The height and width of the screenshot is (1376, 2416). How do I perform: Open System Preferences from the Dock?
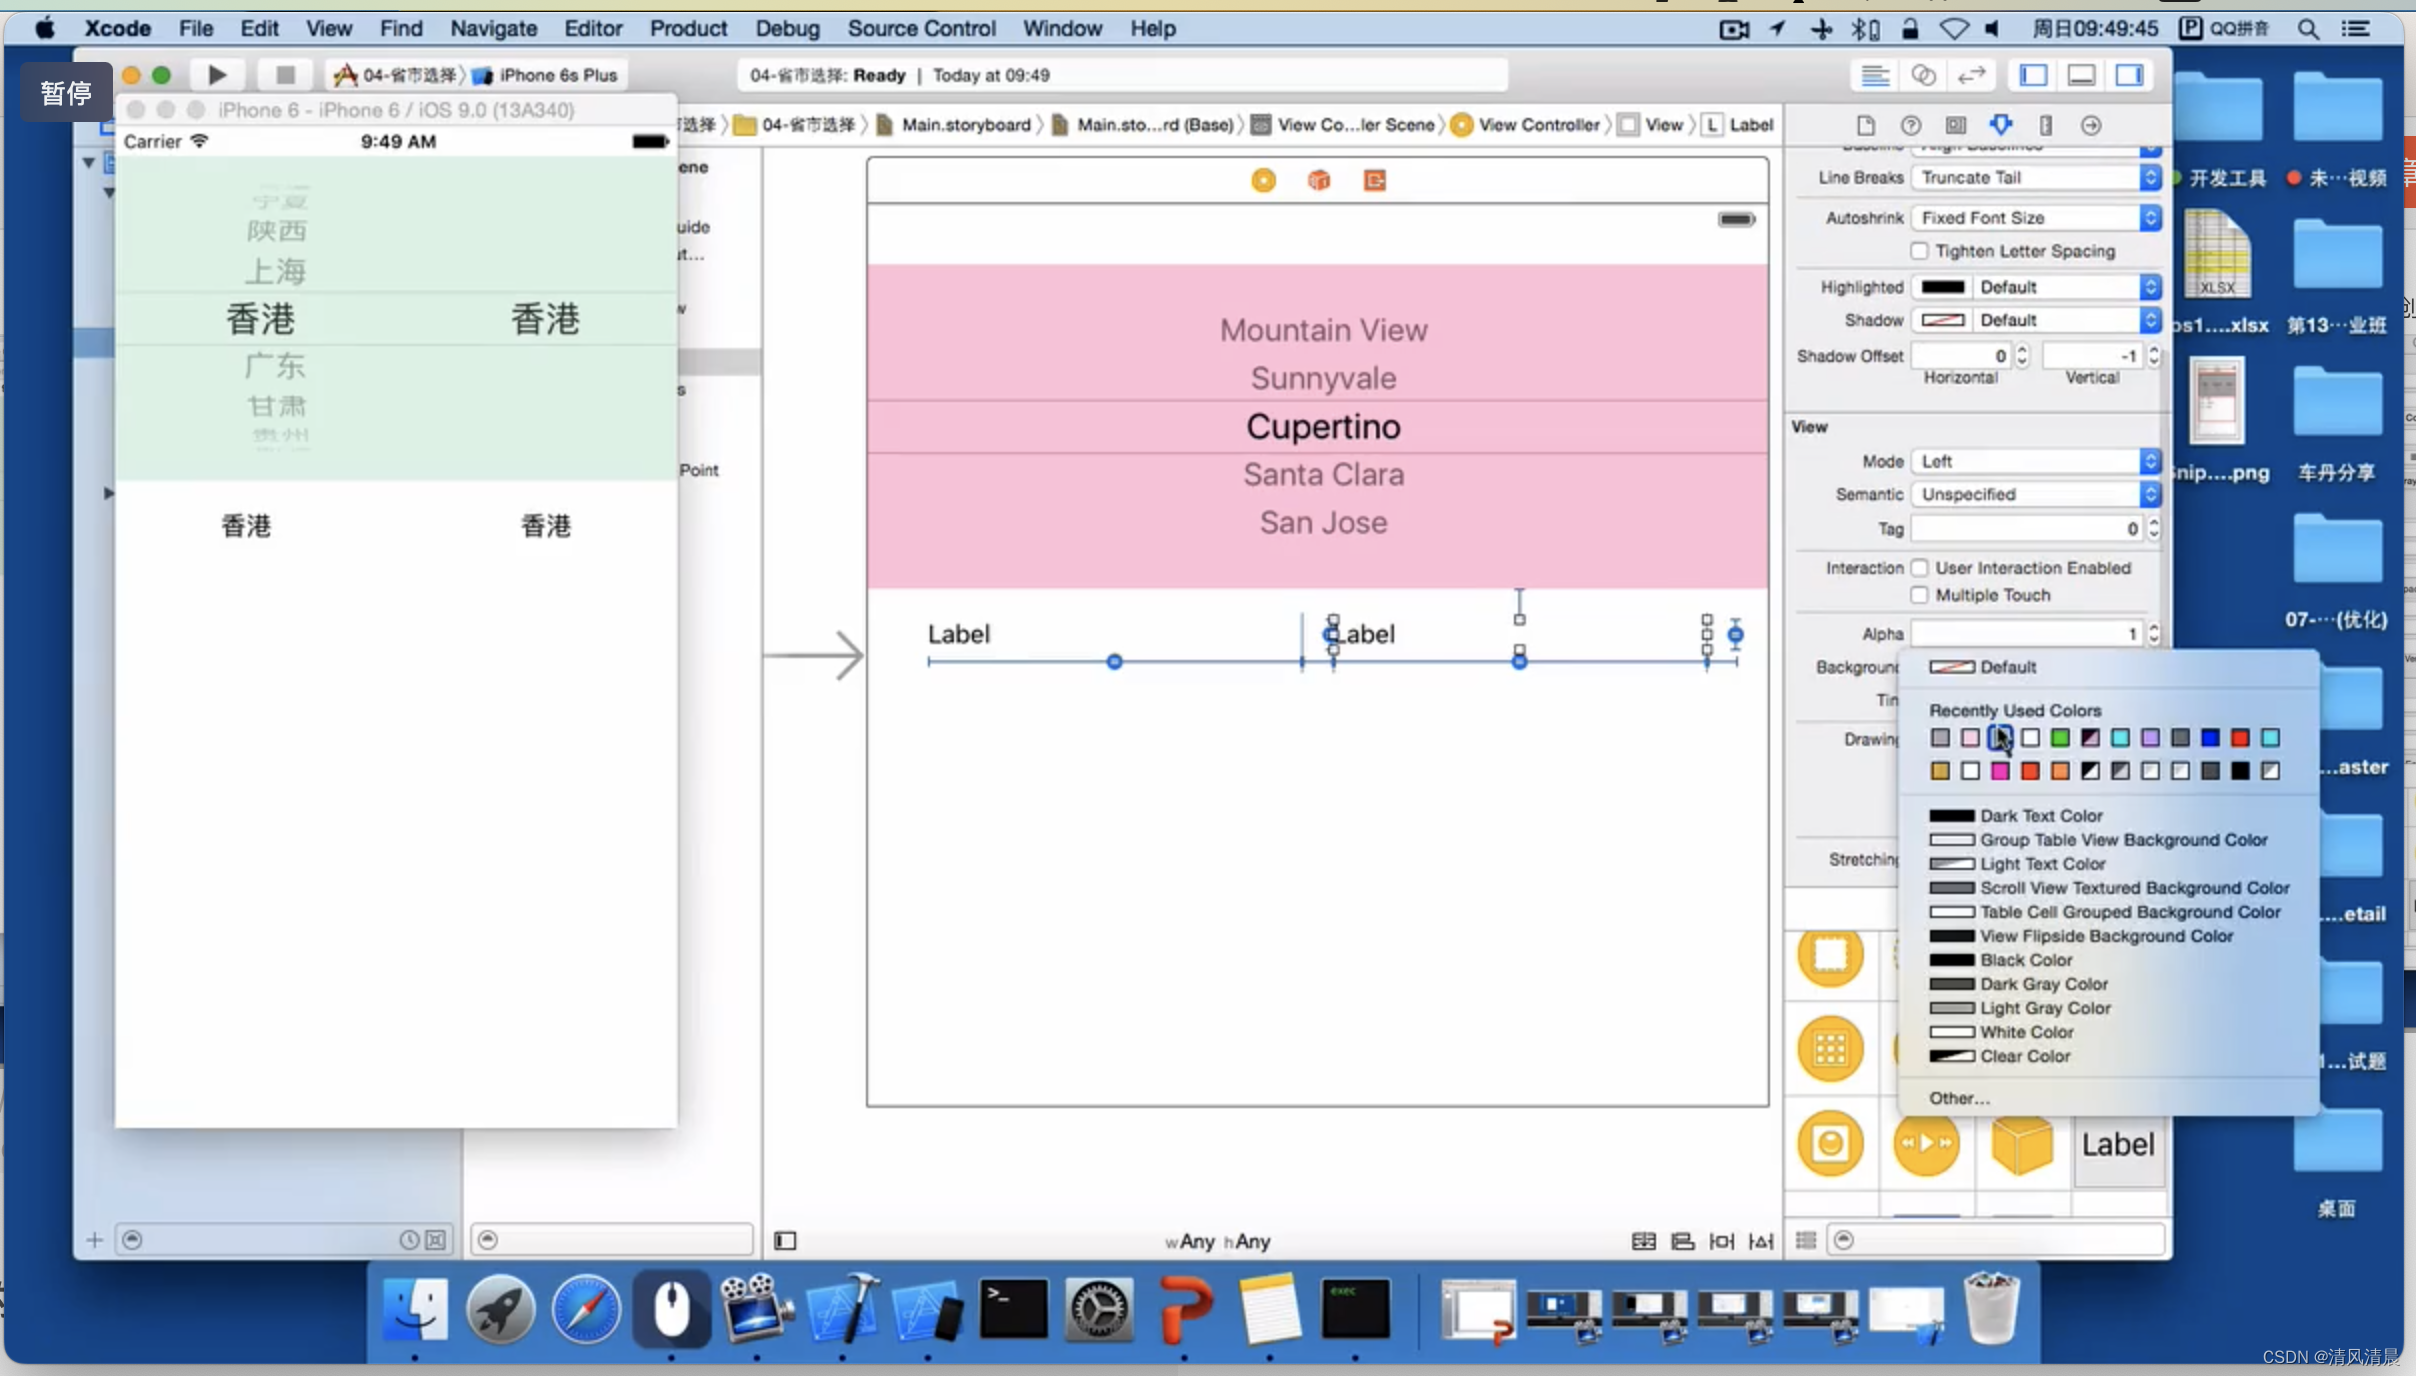pos(1098,1308)
